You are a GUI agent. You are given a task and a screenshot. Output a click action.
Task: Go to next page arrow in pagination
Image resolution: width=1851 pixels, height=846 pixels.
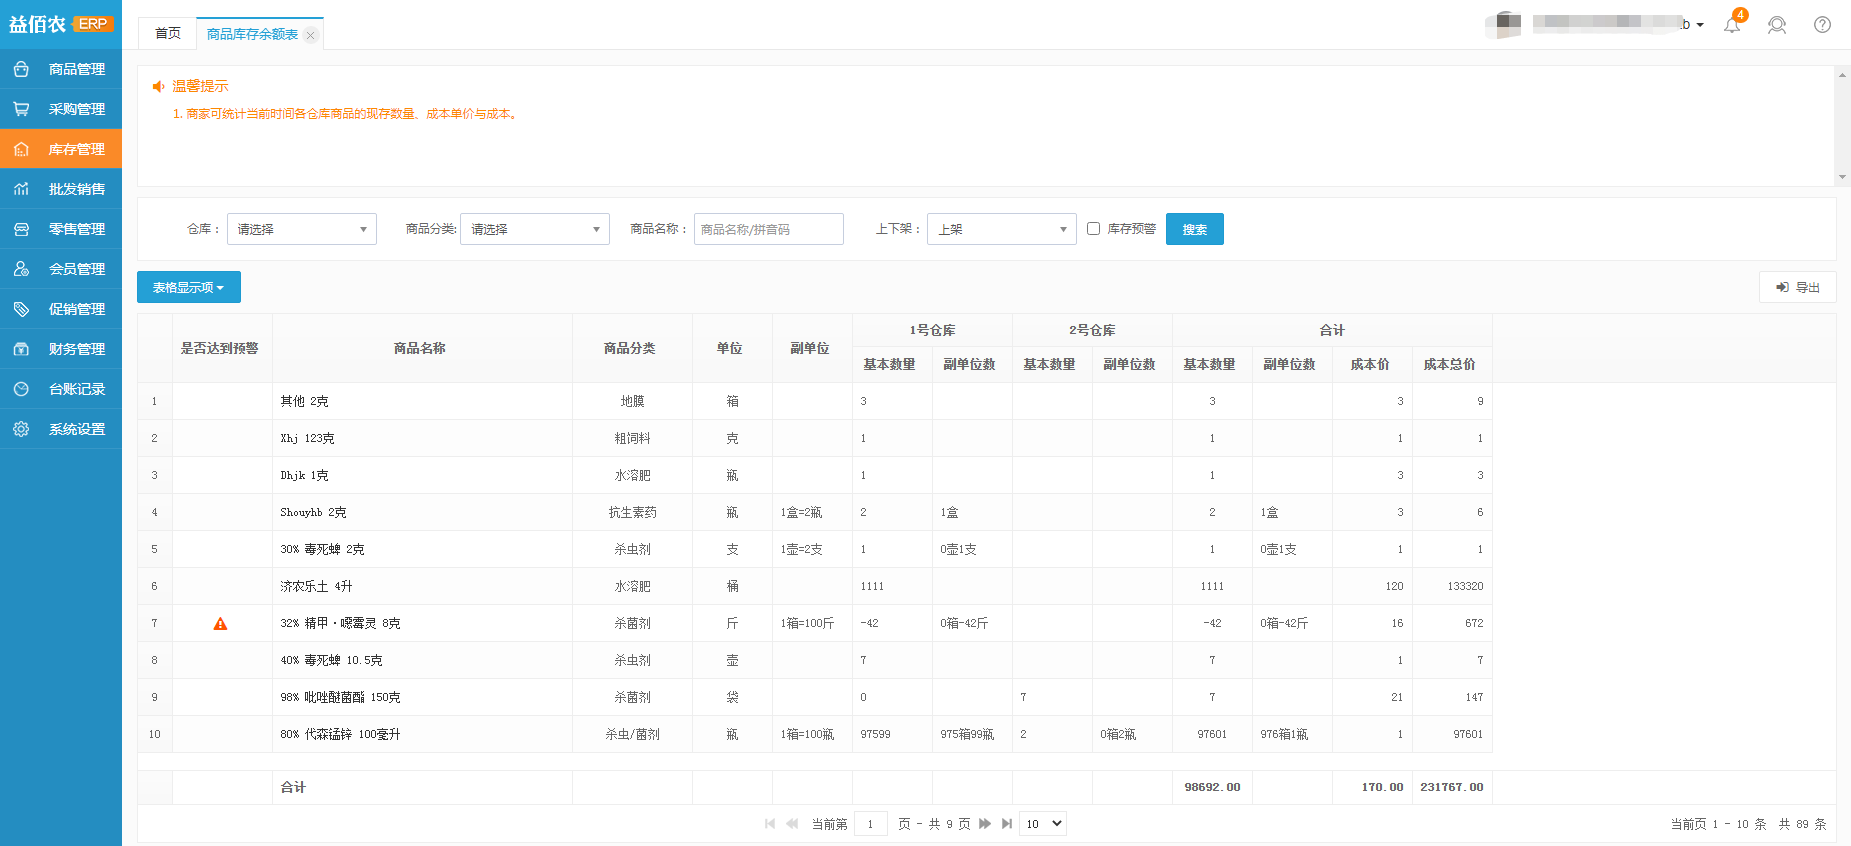coord(985,824)
